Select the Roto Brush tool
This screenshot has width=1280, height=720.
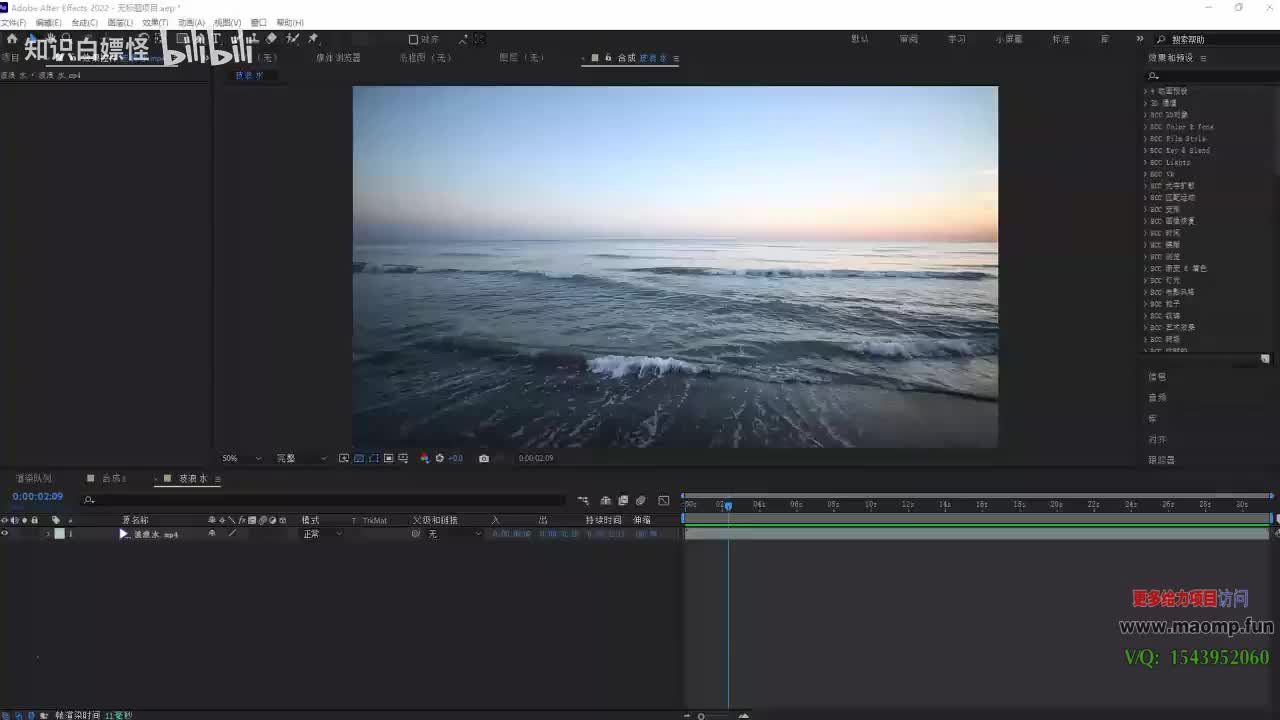(x=292, y=39)
